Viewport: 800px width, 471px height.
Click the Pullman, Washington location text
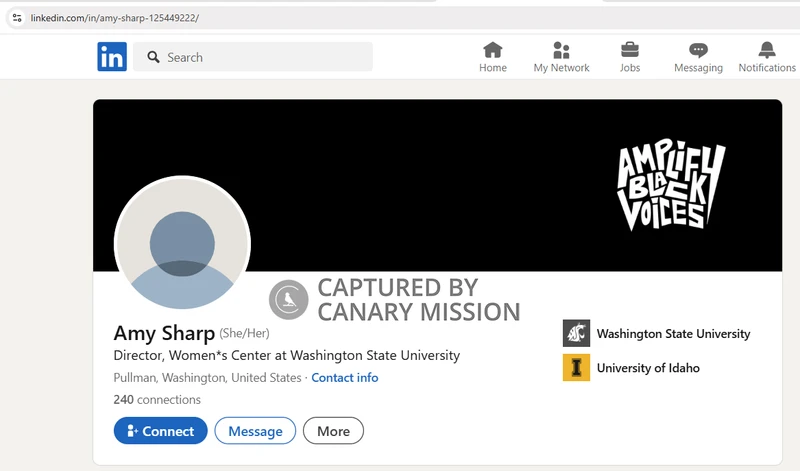tap(207, 378)
